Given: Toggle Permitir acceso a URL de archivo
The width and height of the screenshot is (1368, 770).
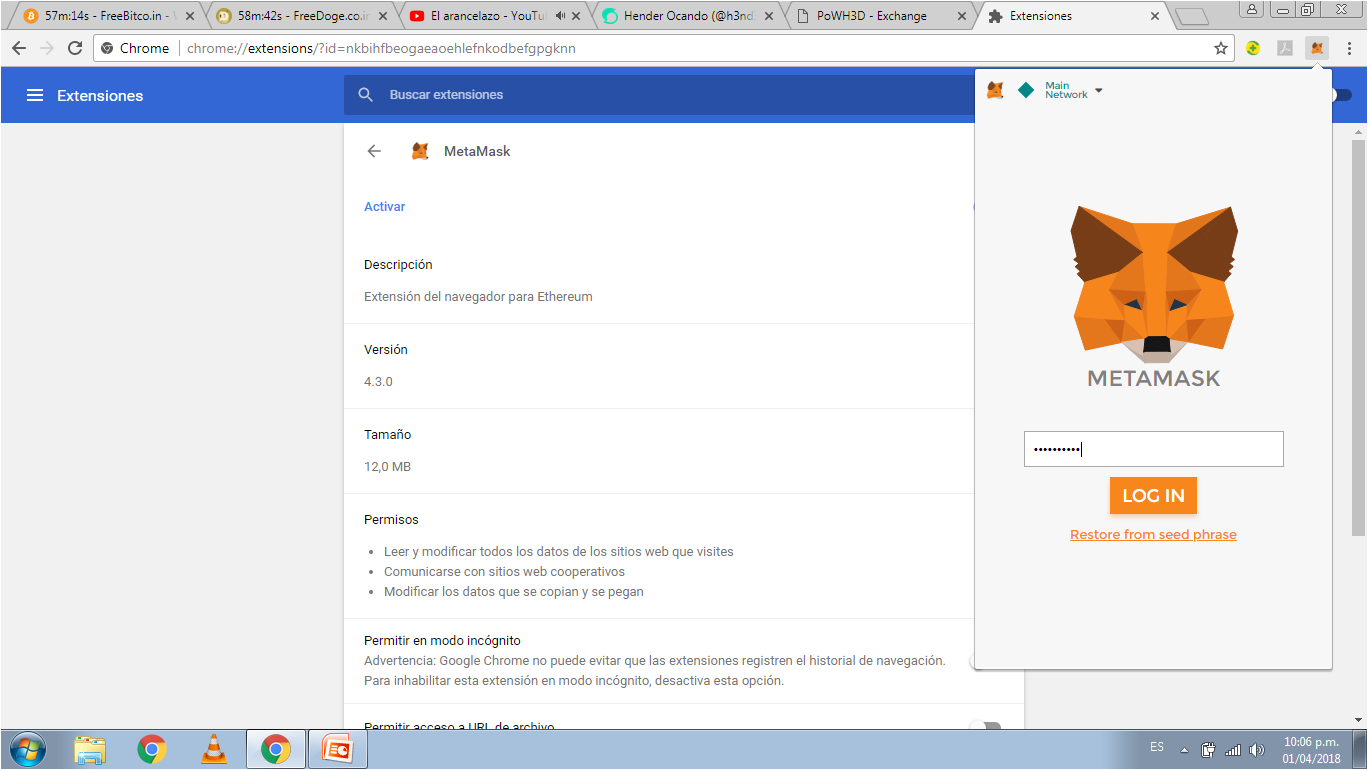Looking at the screenshot, I should click(985, 726).
